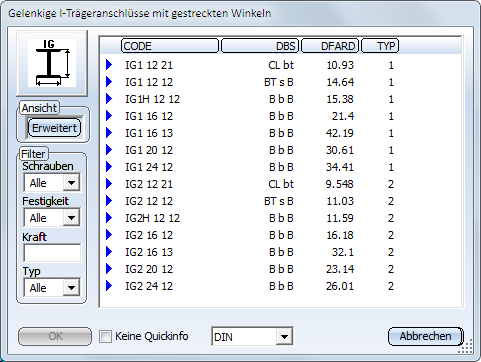
Task: Click blue arrow beside IG1 16 13
Action: point(109,133)
